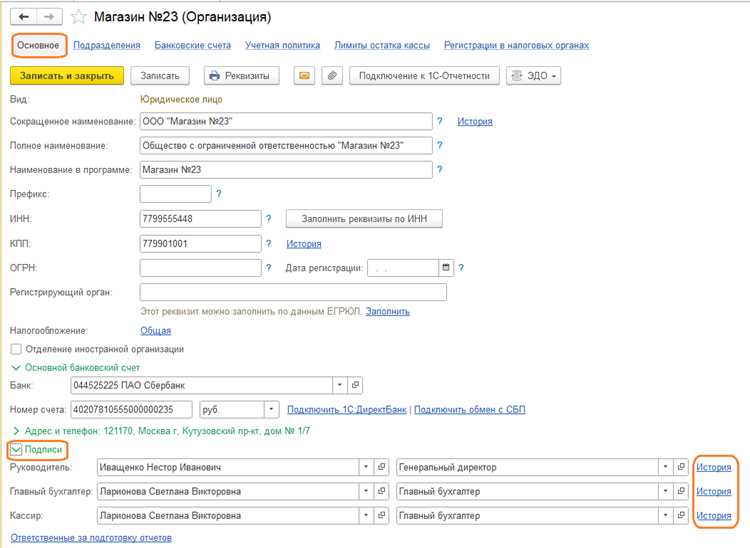Click into the empty ОГРН input field

(200, 268)
